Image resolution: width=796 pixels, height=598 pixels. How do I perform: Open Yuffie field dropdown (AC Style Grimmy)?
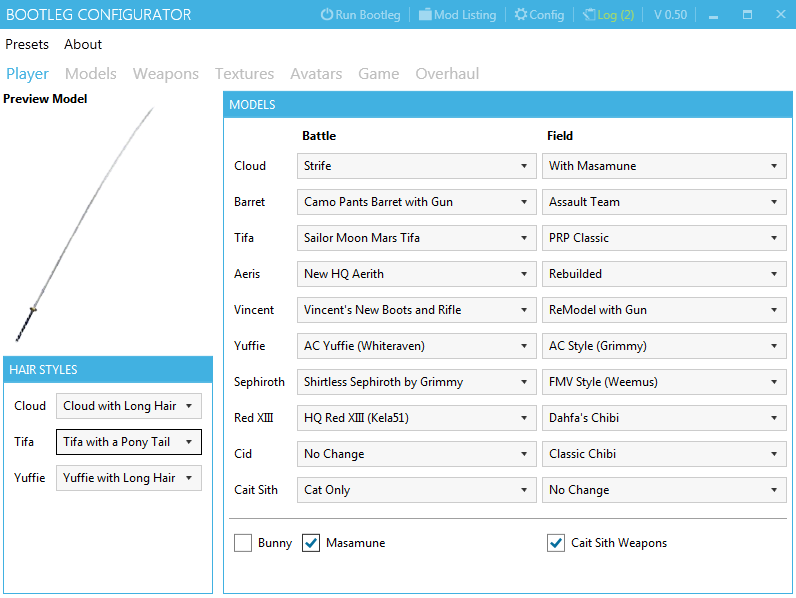(x=664, y=346)
